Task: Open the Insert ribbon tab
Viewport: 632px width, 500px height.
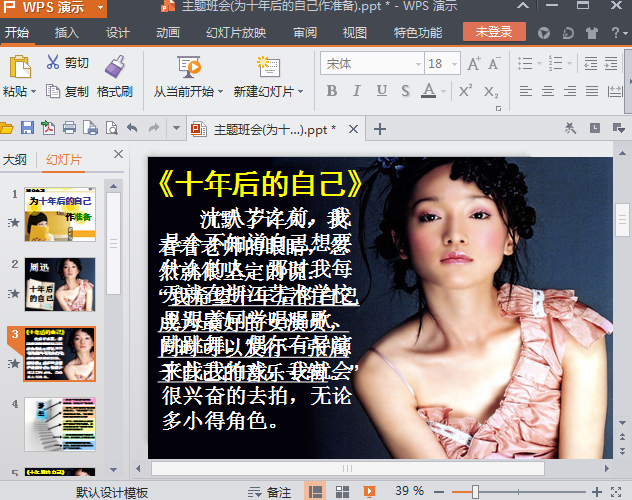Action: tap(67, 33)
